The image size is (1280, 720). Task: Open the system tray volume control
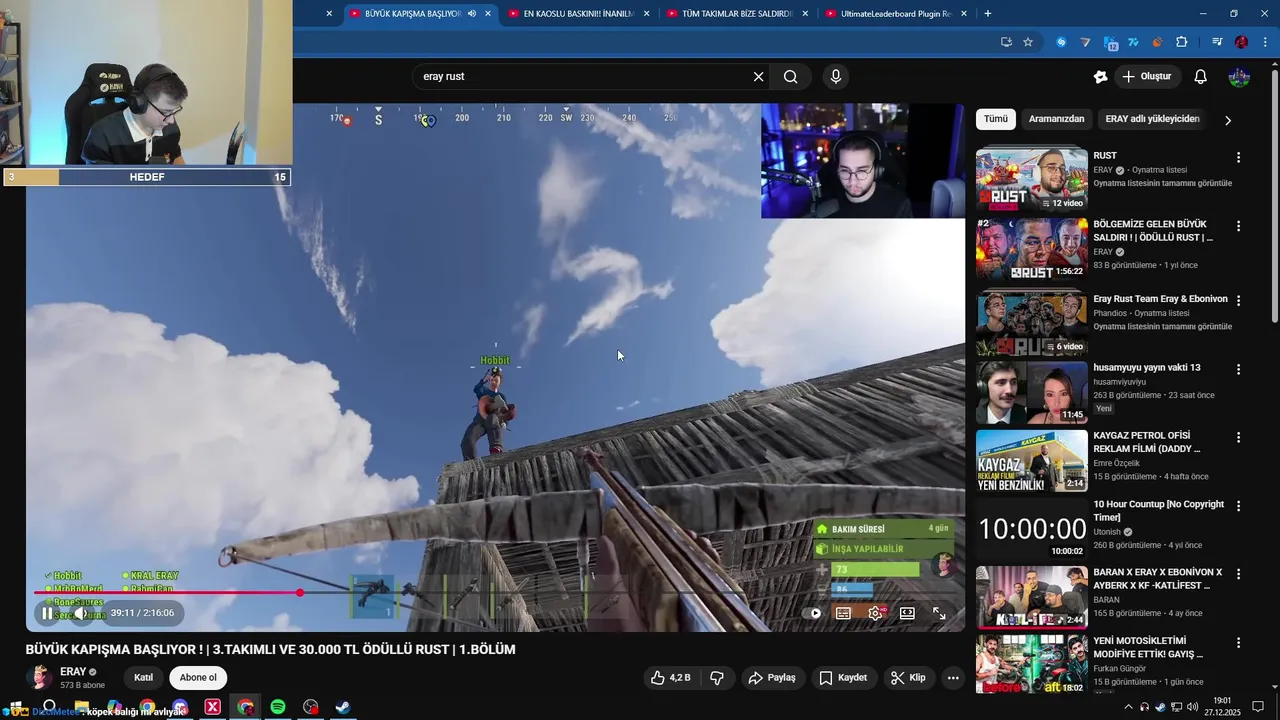click(x=1193, y=707)
